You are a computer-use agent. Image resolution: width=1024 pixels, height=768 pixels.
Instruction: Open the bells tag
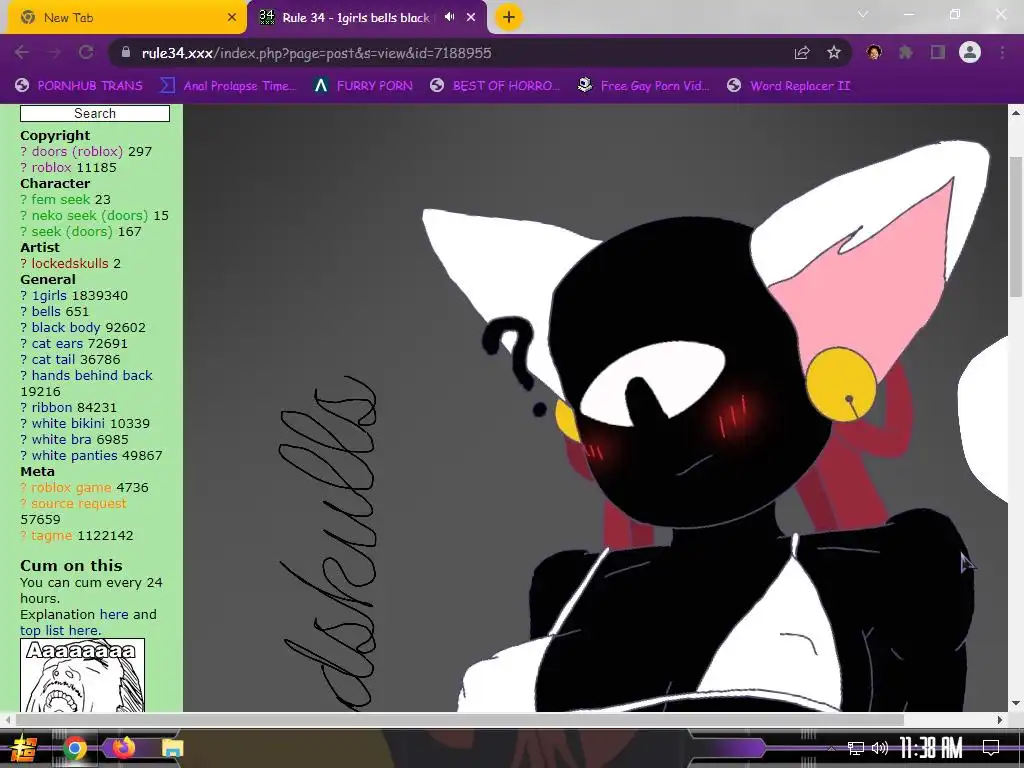click(x=46, y=312)
